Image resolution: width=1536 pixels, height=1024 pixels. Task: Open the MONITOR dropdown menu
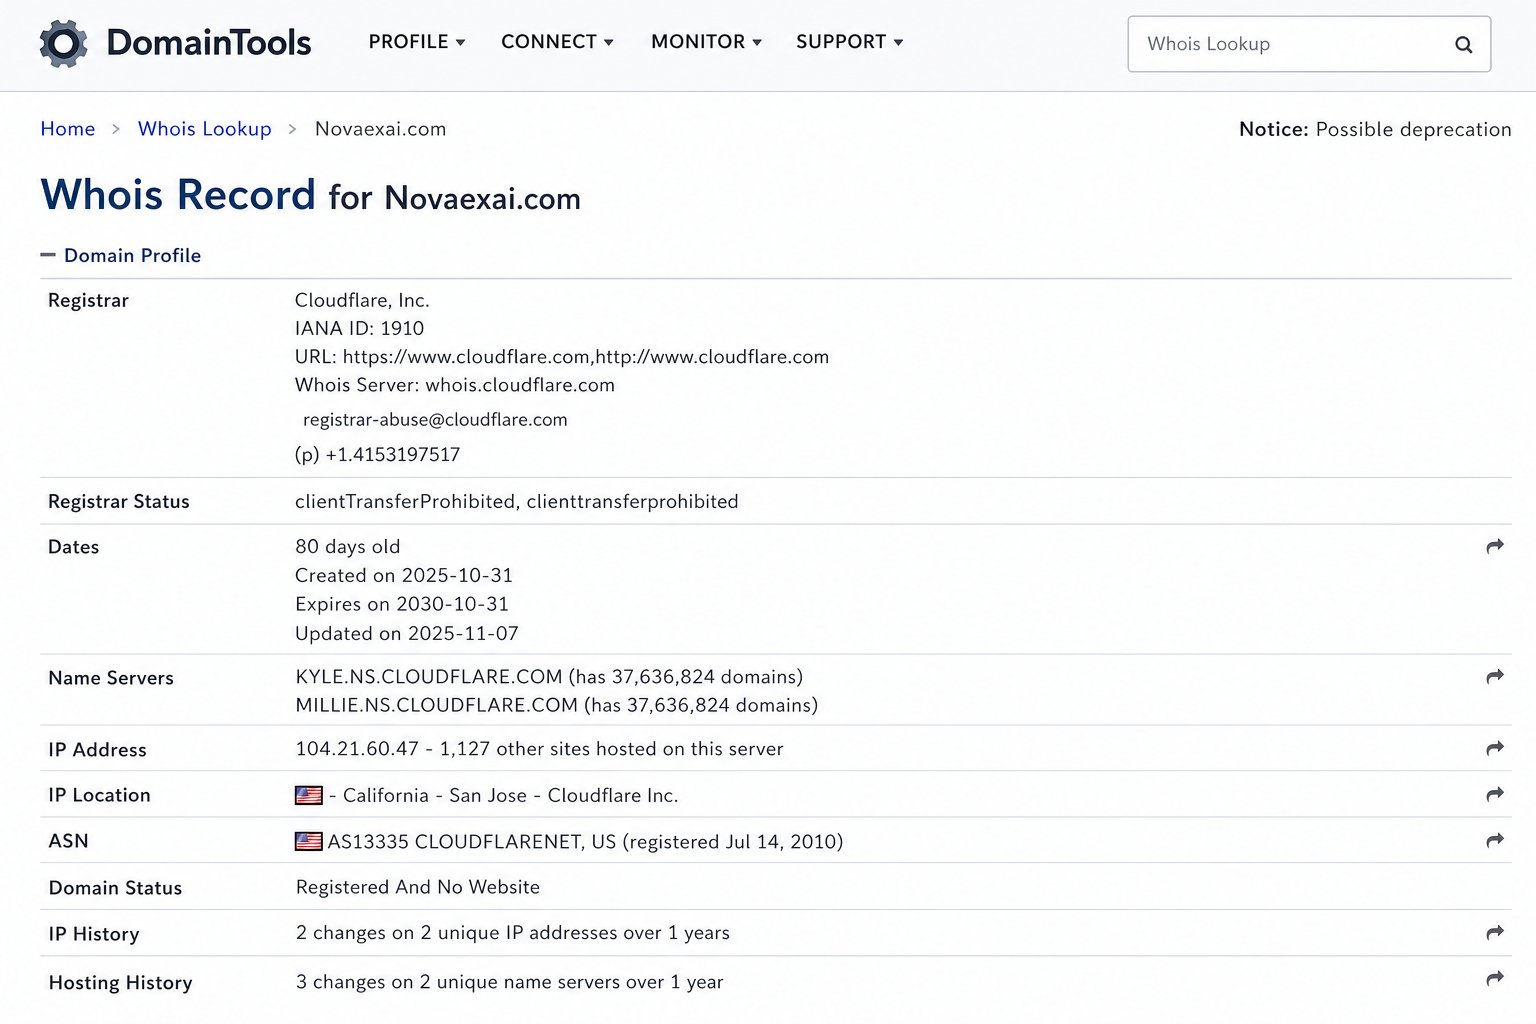706,42
